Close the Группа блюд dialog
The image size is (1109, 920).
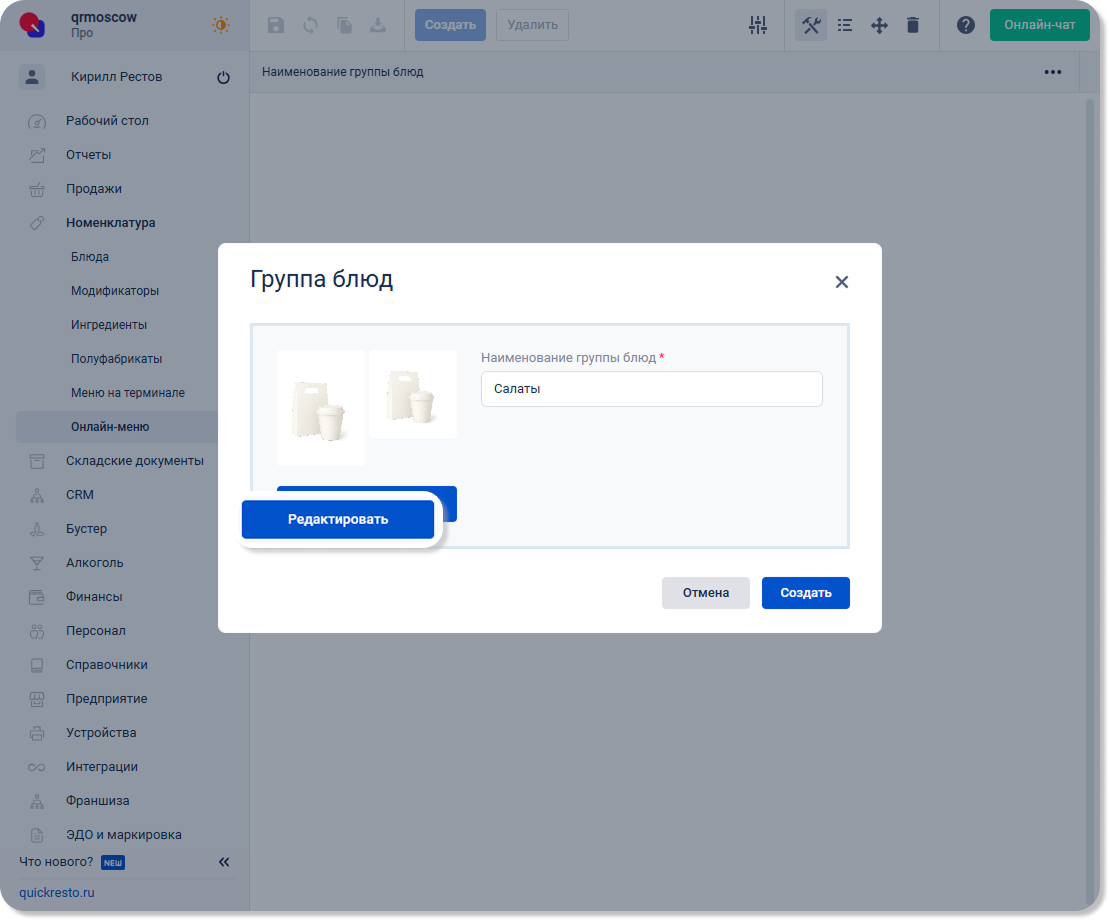(841, 282)
